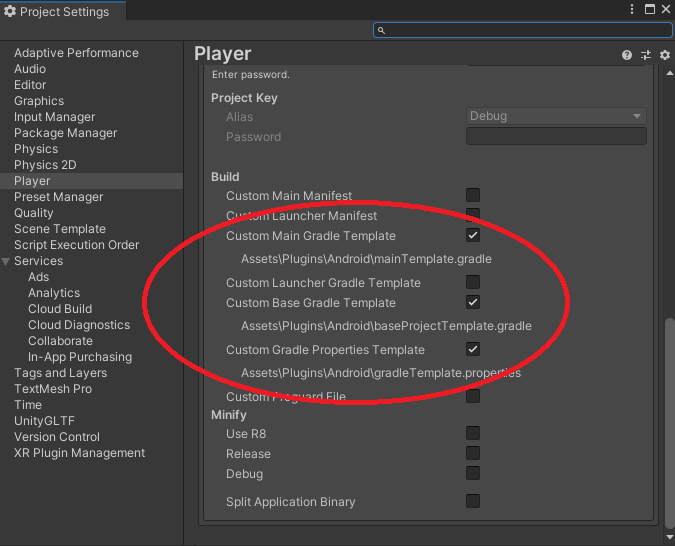Click the mainTemplate.gradle path text
This screenshot has width=675, height=546.
[x=366, y=259]
